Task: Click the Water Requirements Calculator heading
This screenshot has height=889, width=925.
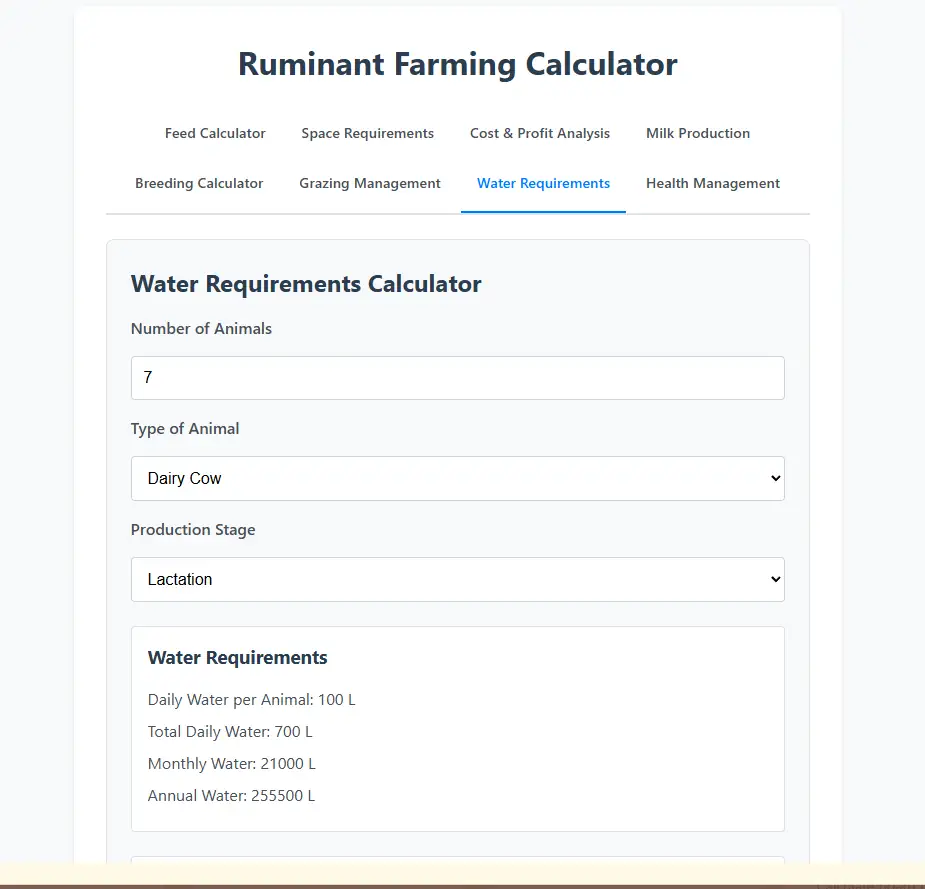Action: 306,284
